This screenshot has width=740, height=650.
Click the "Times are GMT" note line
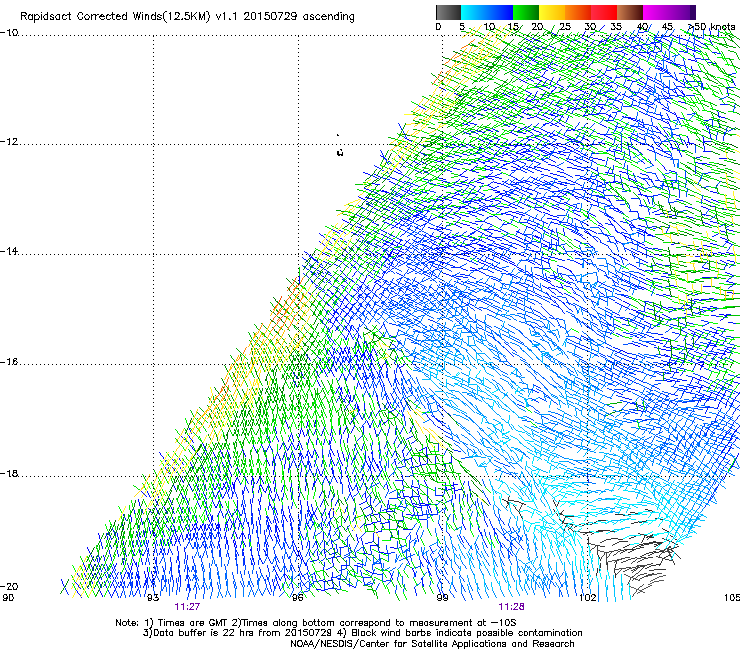(x=316, y=623)
